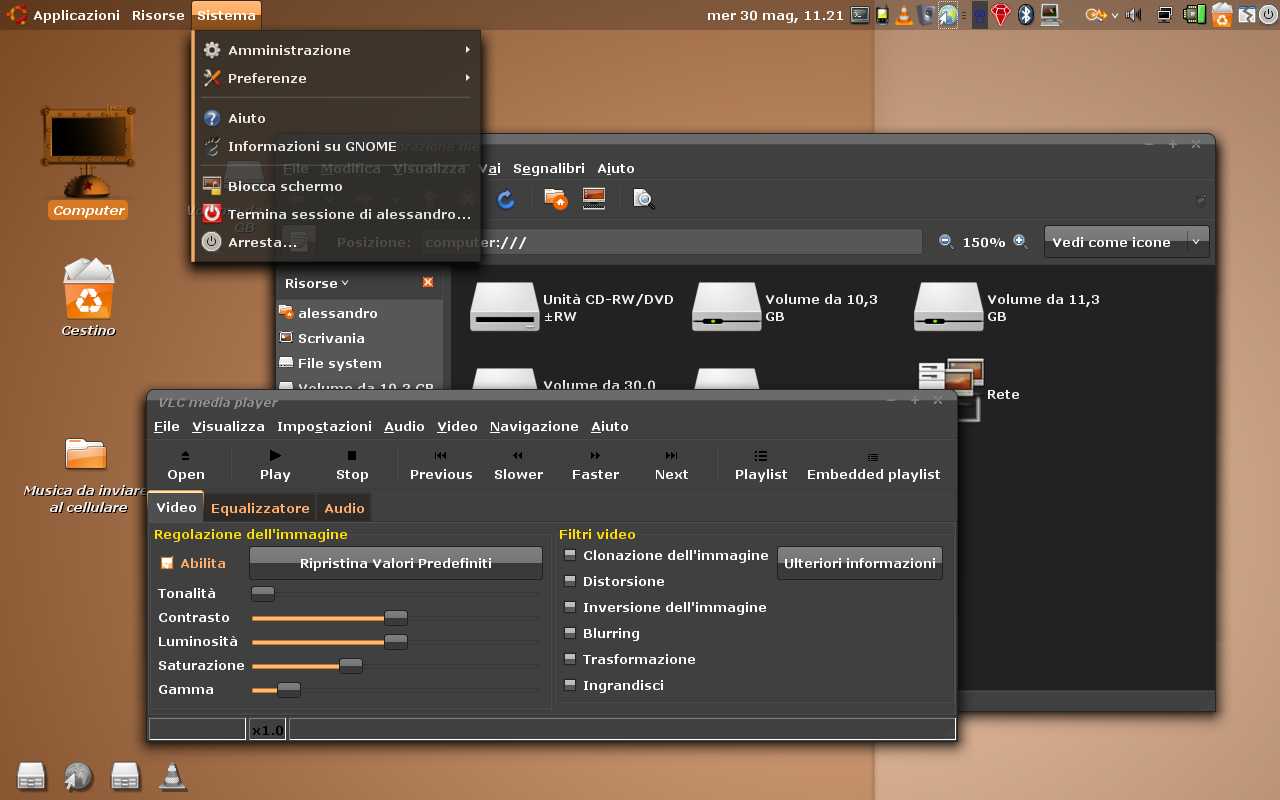Open the Rete network icon
Image resolution: width=1280 pixels, height=800 pixels.
click(x=951, y=390)
